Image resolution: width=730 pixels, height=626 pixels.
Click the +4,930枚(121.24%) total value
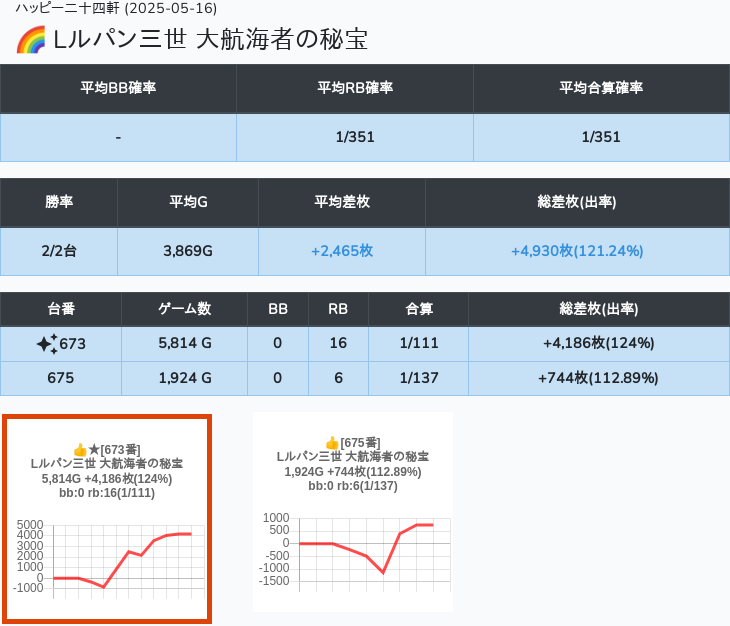(577, 251)
